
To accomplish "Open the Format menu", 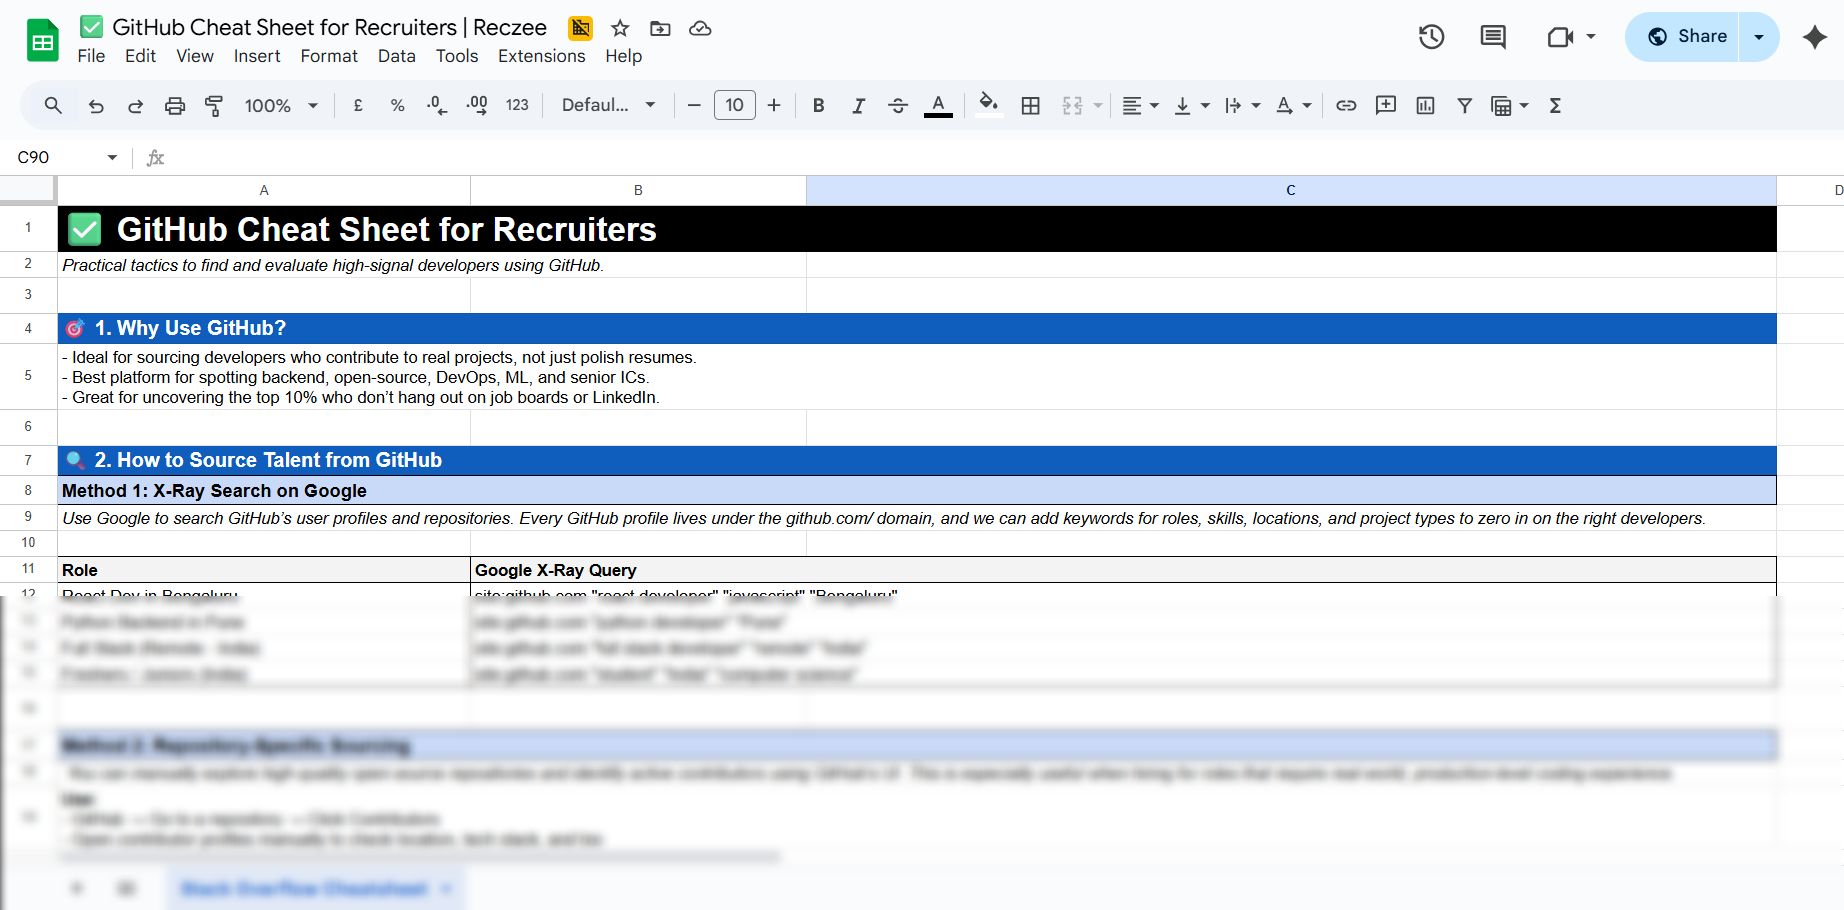I will (x=329, y=56).
